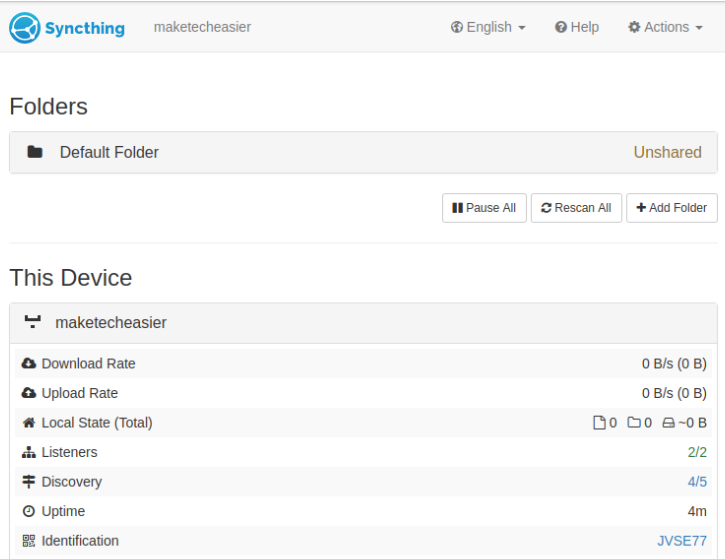Click the JVSE77 device ID link
The width and height of the screenshot is (725, 559).
point(682,541)
